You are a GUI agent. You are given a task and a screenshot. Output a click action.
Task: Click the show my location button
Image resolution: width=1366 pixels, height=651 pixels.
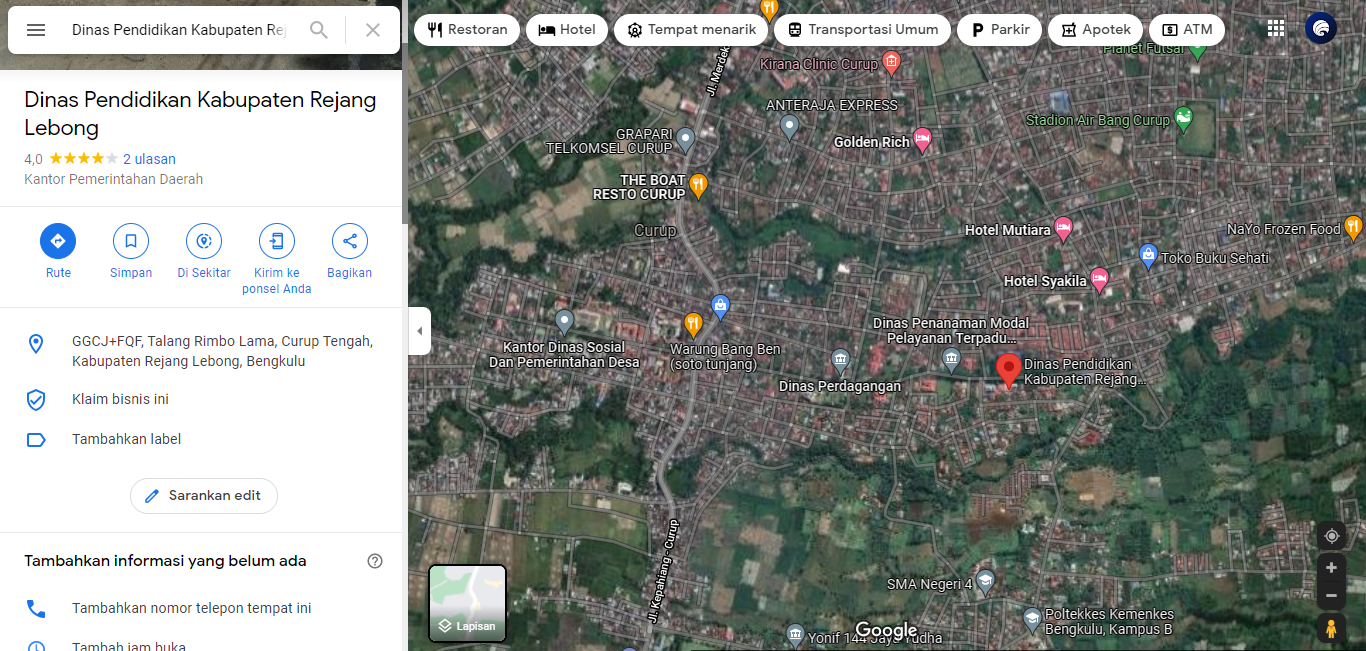pos(1331,536)
